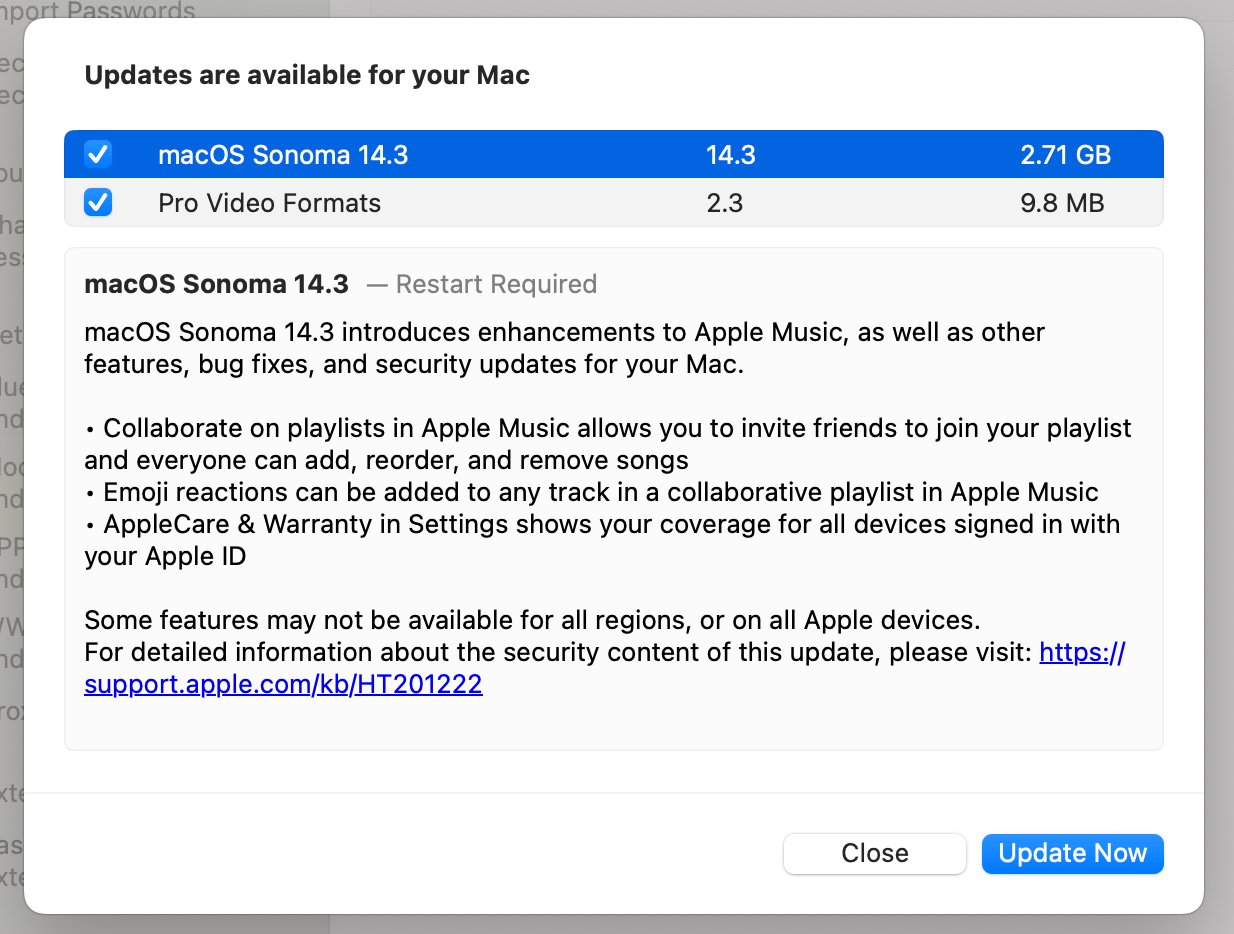Screen dimensions: 1234x934
Task: Toggle the Sonoma 14.3 selection checkbox
Action: [97, 154]
